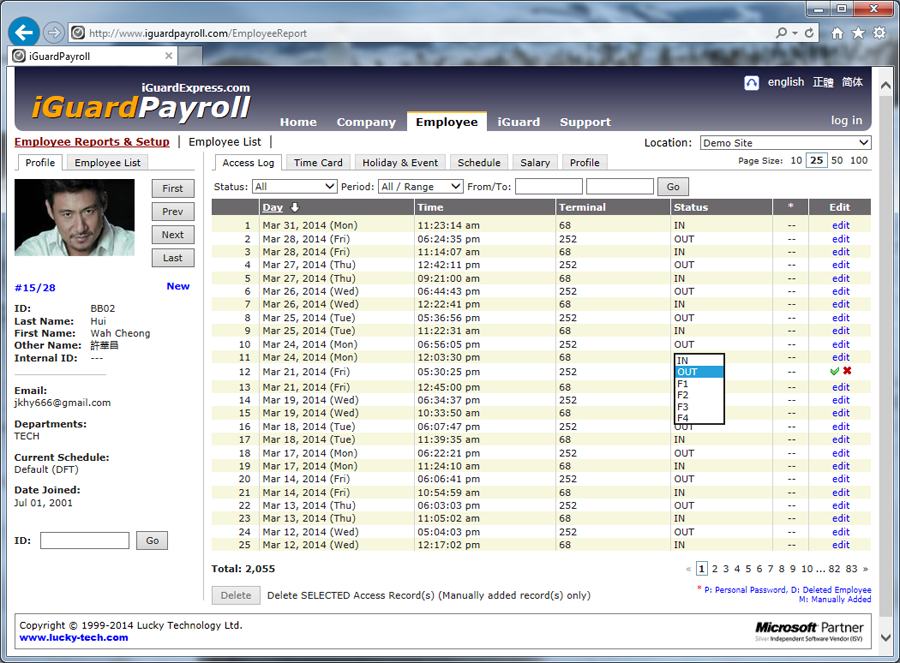Open favorites star icon
The height and width of the screenshot is (663, 900).
pos(858,33)
